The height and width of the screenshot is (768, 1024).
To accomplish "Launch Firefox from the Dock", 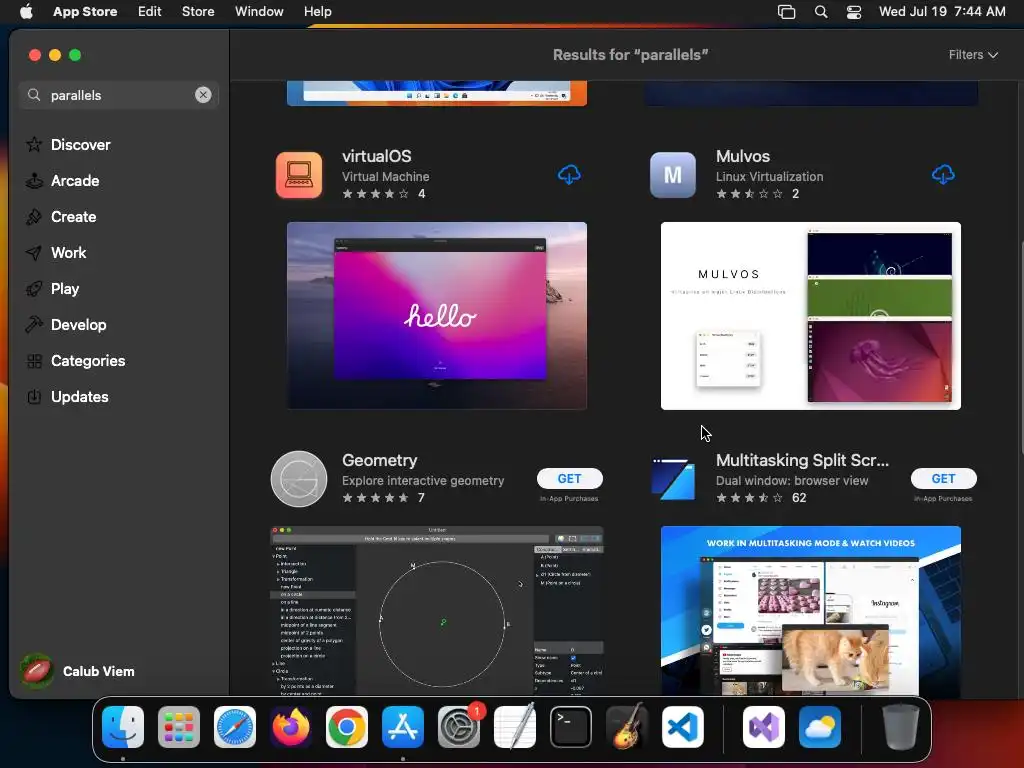I will click(291, 727).
